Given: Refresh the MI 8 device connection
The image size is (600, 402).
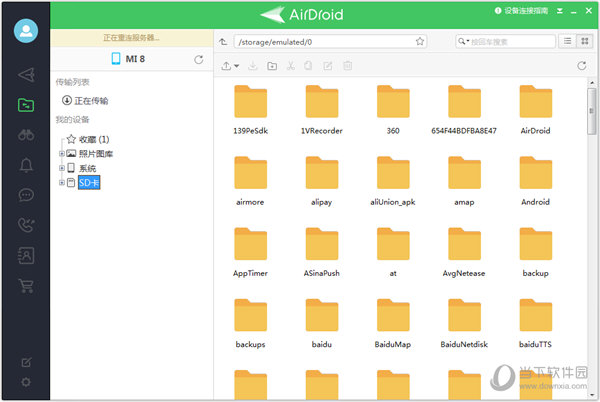Looking at the screenshot, I should point(199,59).
